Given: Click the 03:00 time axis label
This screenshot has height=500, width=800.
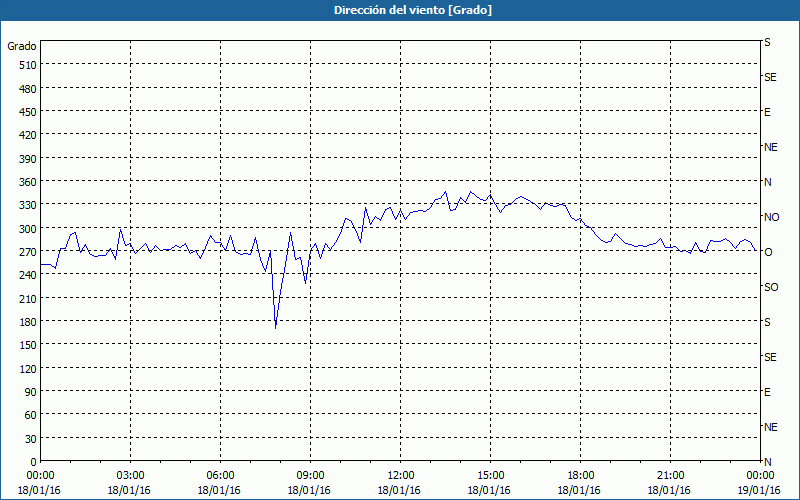Looking at the screenshot, I should pos(130,476).
